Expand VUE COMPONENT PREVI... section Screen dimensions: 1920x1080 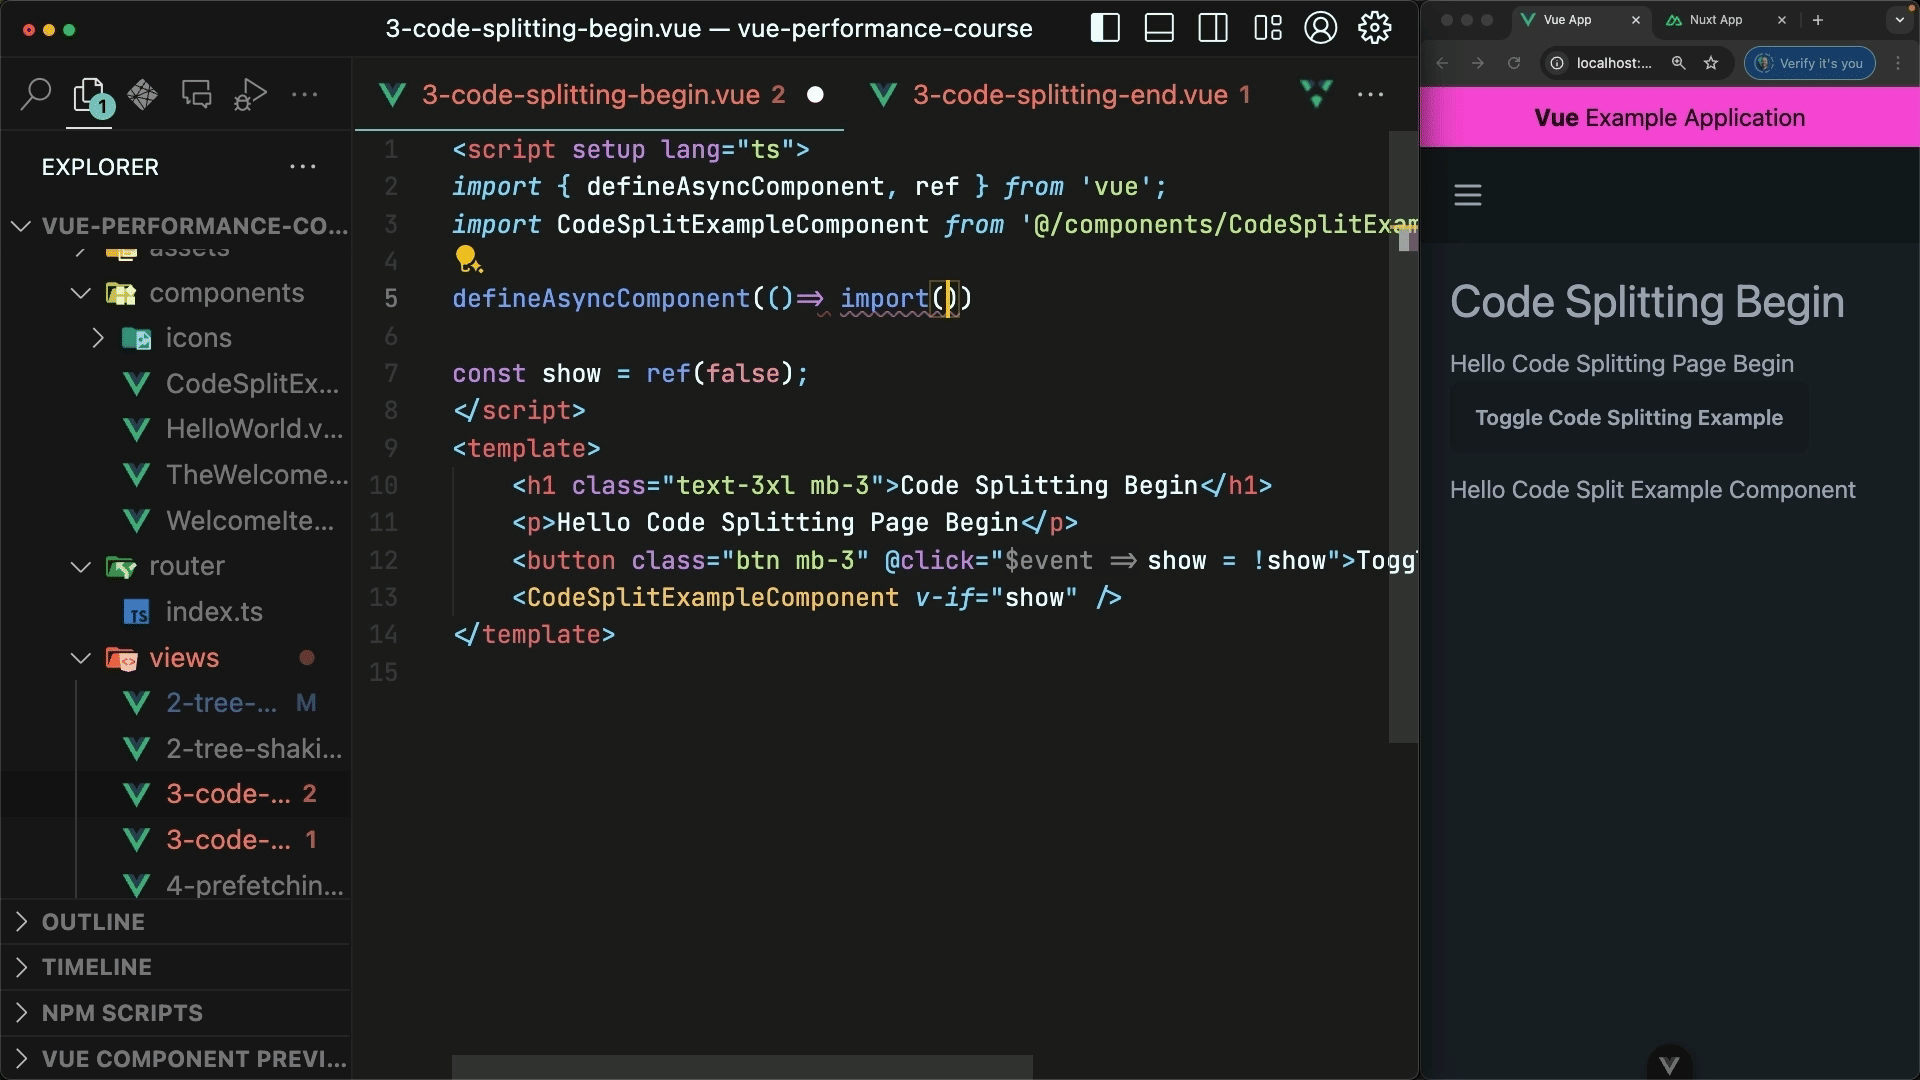pos(176,1058)
